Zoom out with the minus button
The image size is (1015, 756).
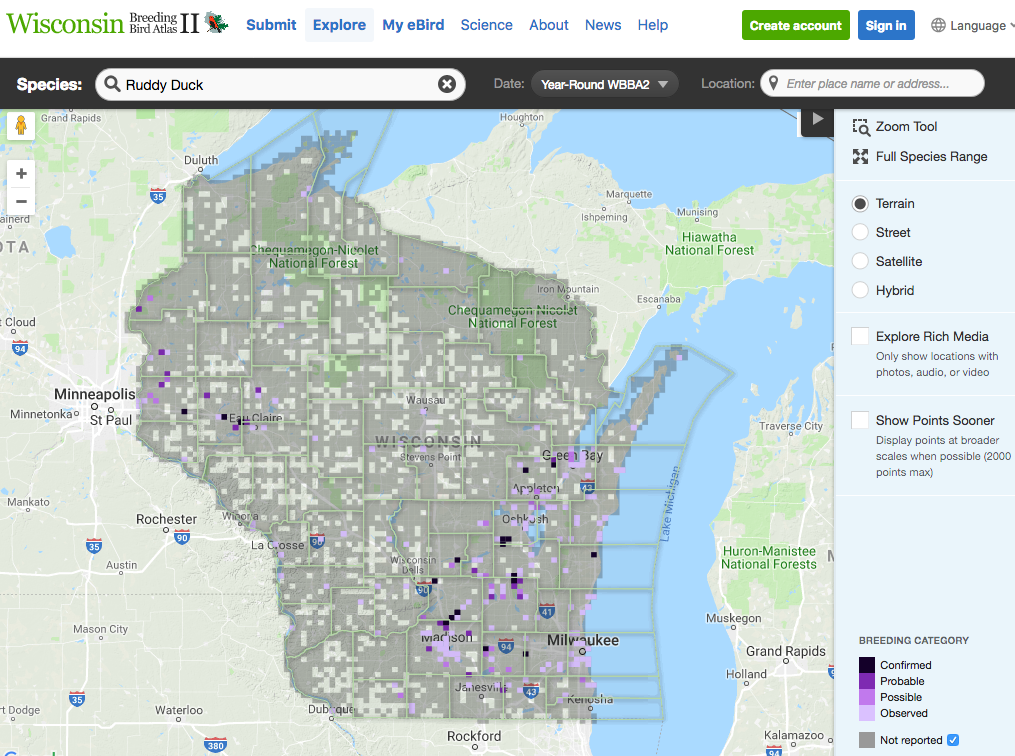21,201
